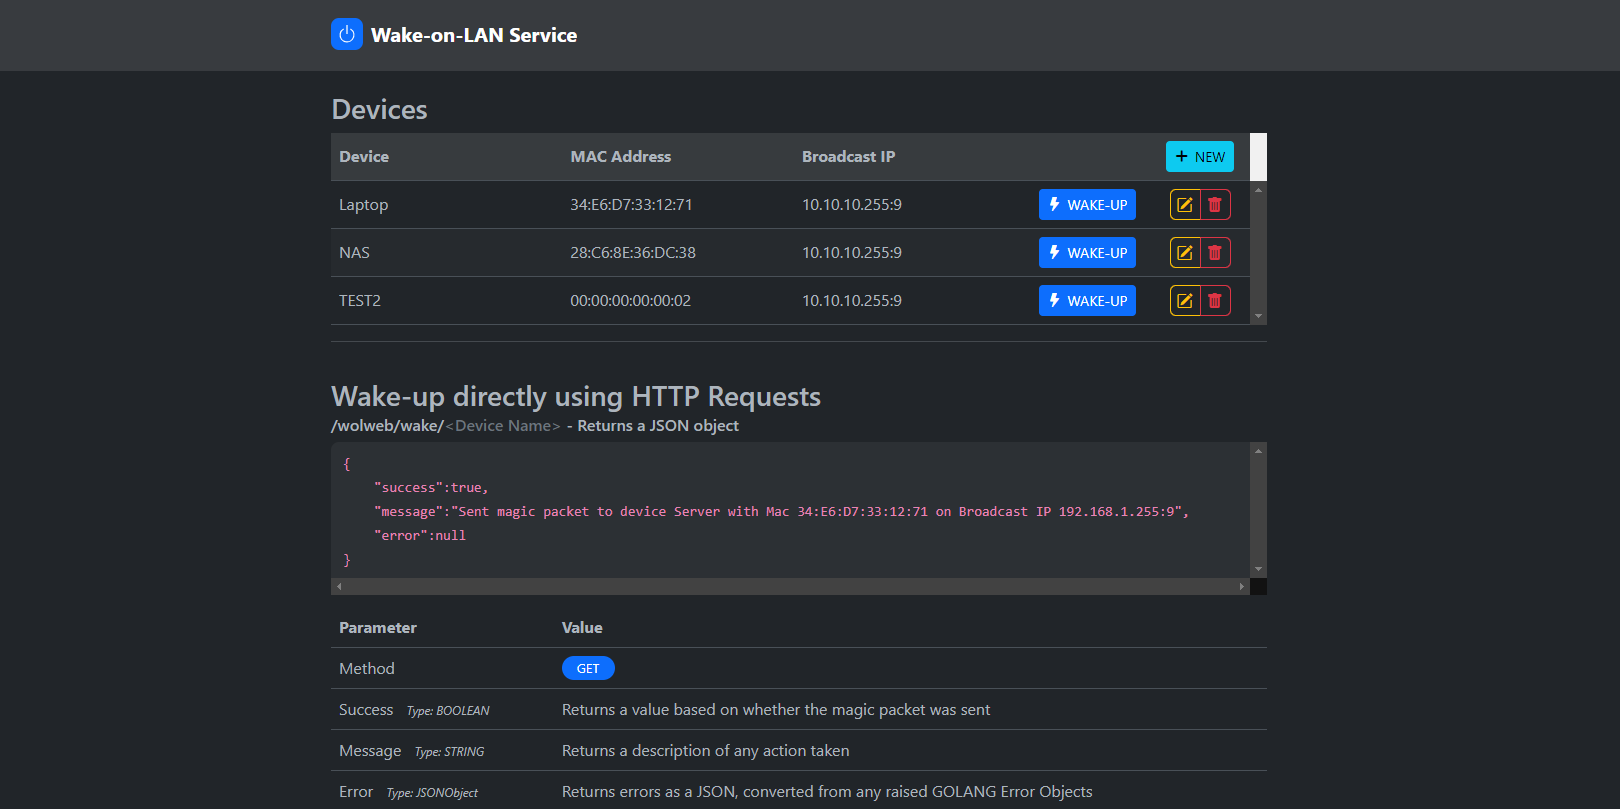Click the MAC Address column header

(621, 157)
